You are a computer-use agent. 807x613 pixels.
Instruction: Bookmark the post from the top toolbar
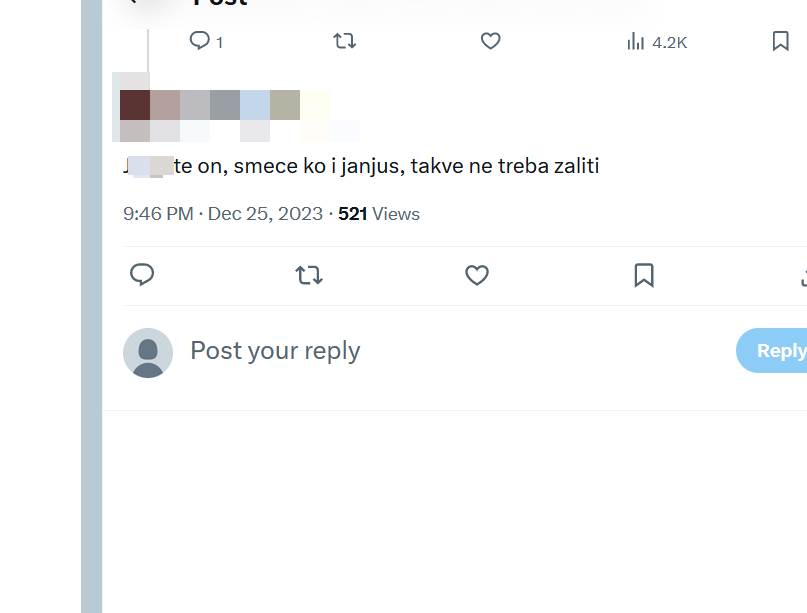pyautogui.click(x=780, y=41)
